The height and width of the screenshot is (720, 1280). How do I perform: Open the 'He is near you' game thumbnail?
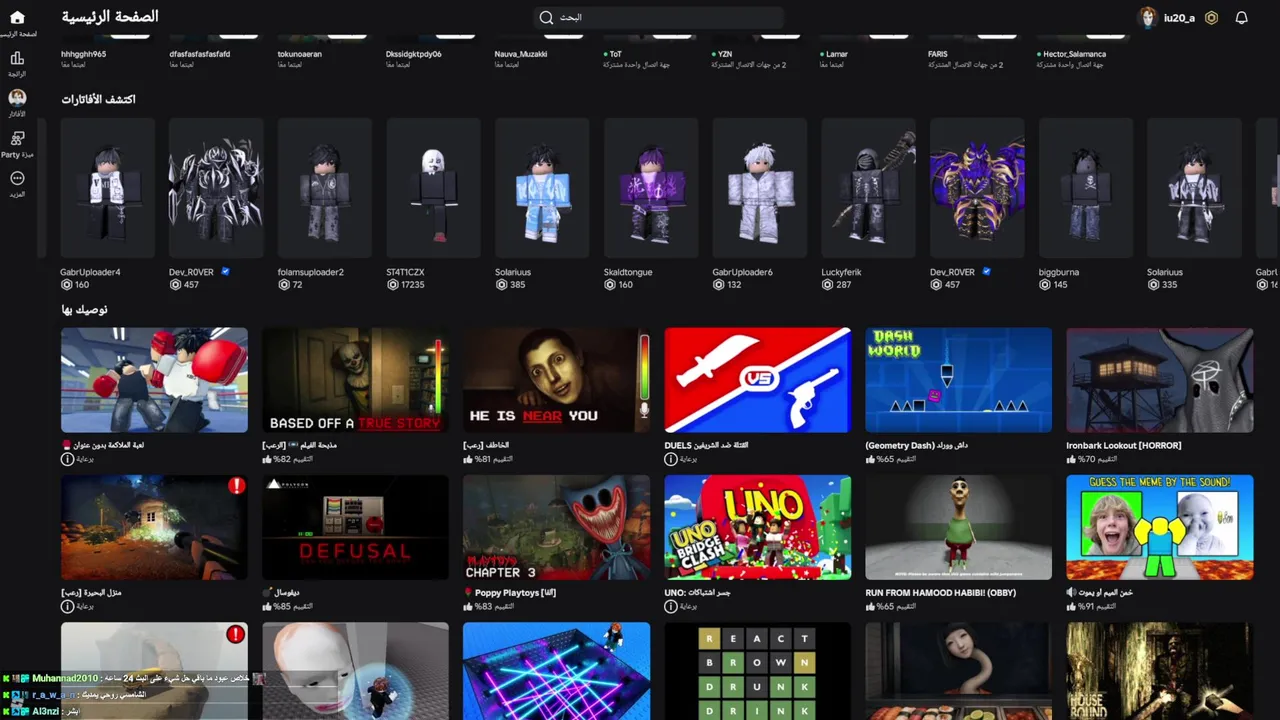click(x=556, y=380)
